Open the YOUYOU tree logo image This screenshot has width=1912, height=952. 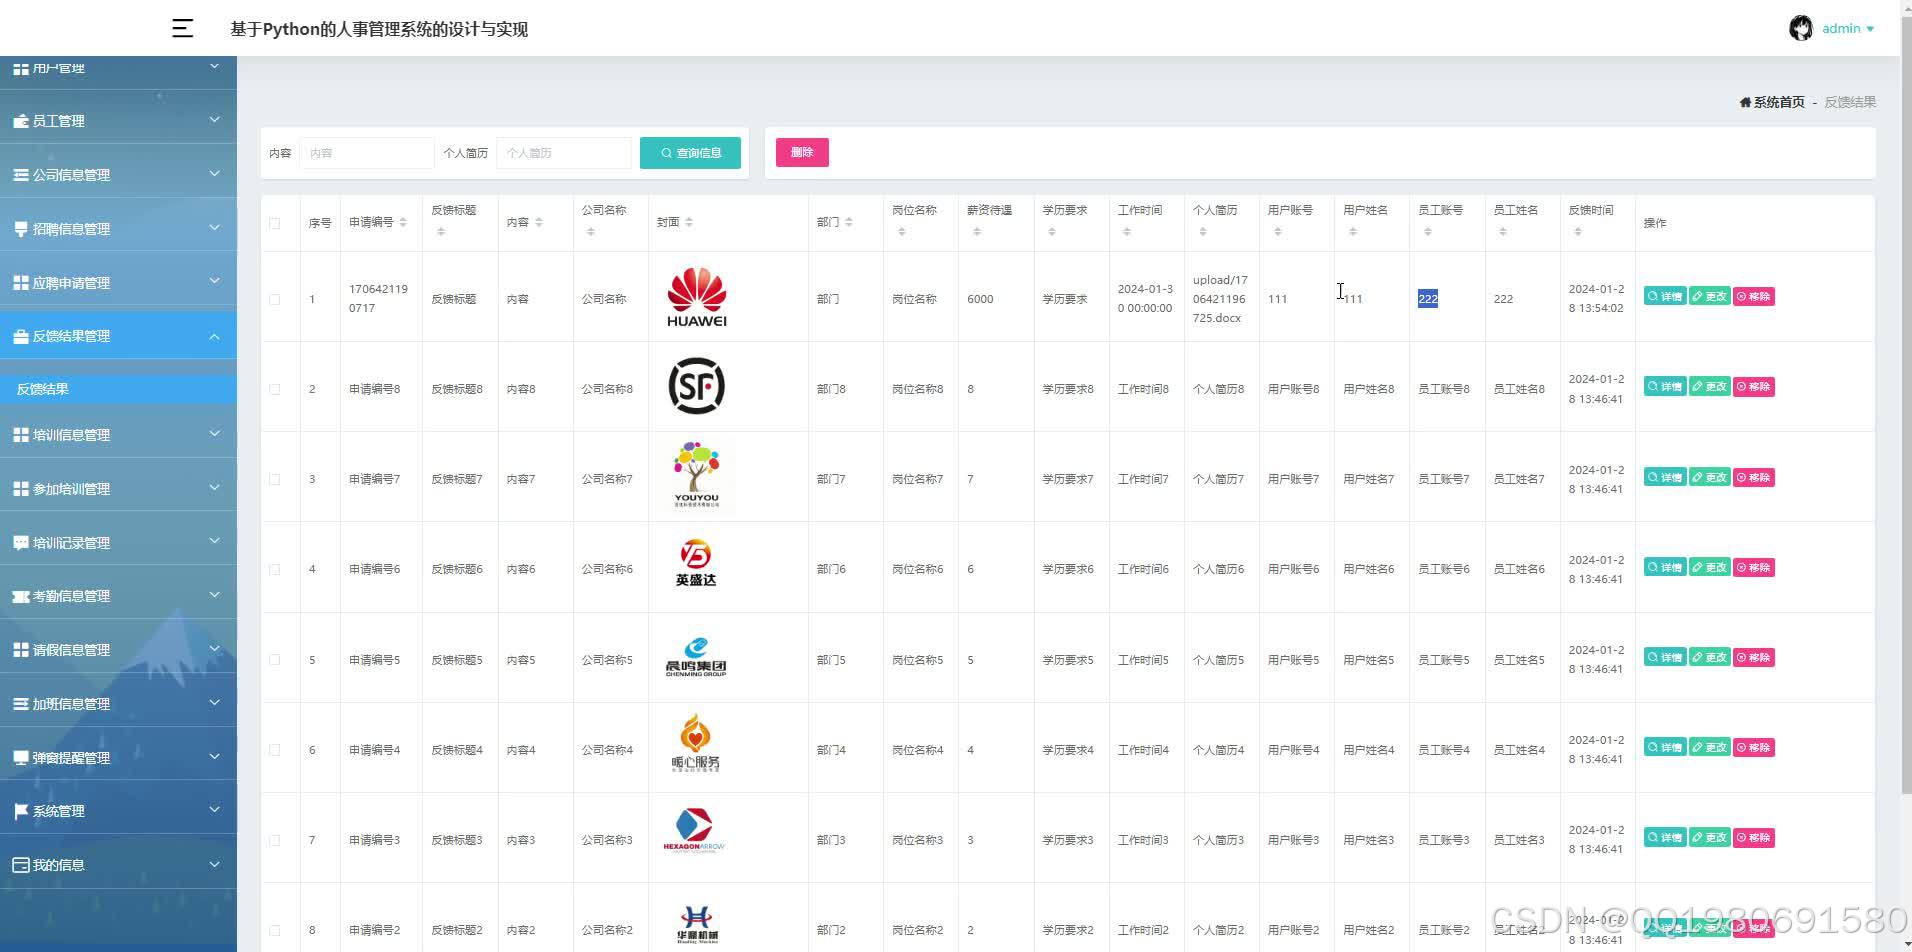tap(696, 476)
